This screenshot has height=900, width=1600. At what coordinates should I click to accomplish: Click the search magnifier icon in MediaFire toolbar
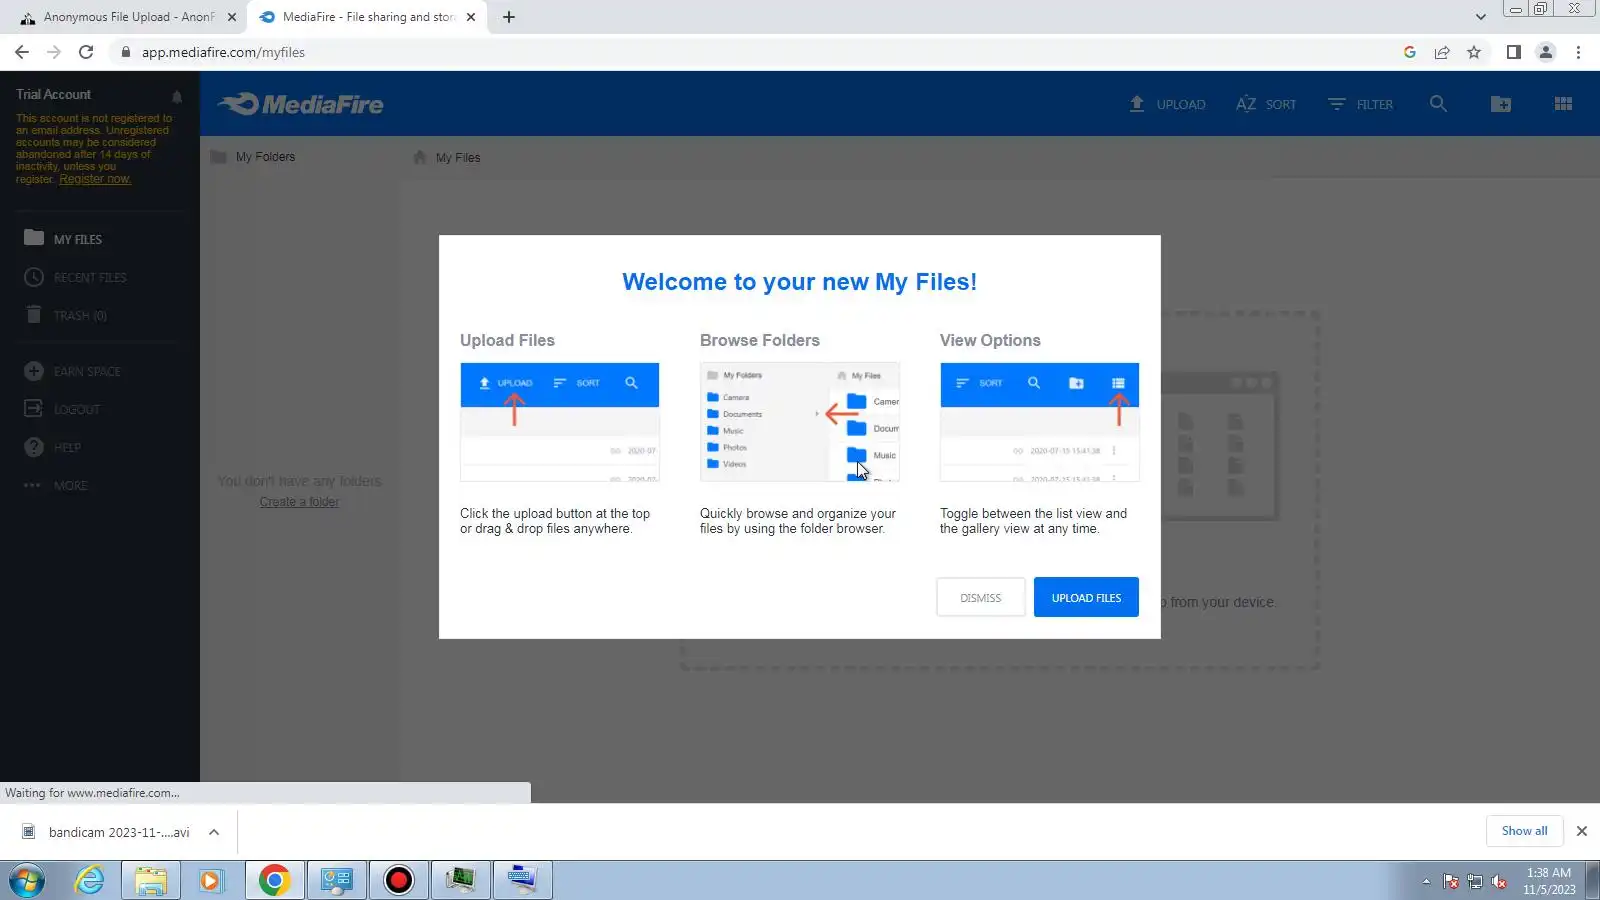pos(1438,104)
